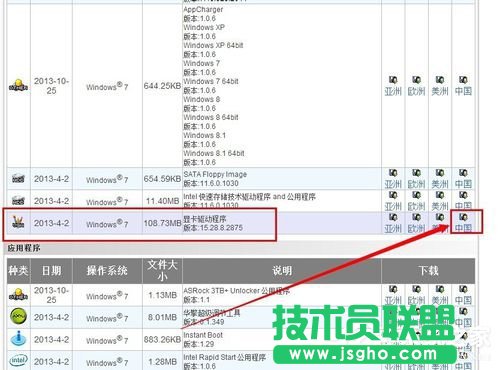500x370 pixels.
Task: Click the SATA Floppy Image description text
Action: [215, 174]
